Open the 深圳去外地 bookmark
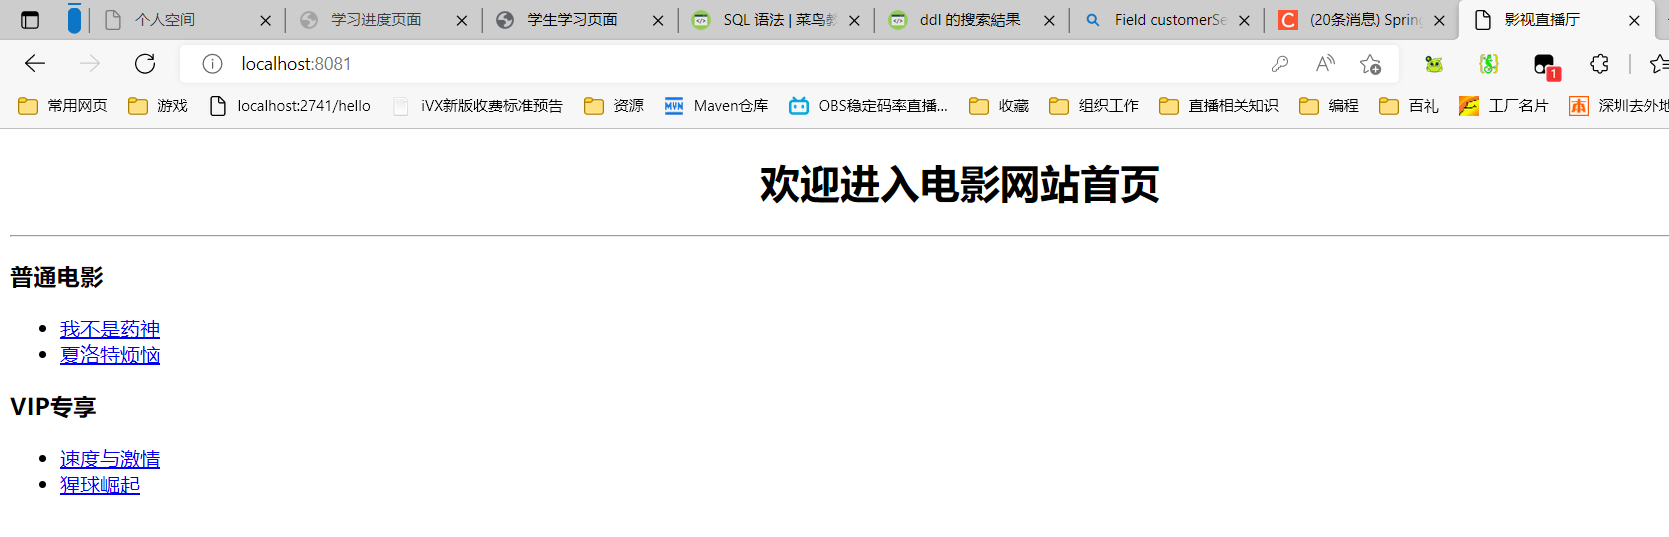 coord(1618,106)
